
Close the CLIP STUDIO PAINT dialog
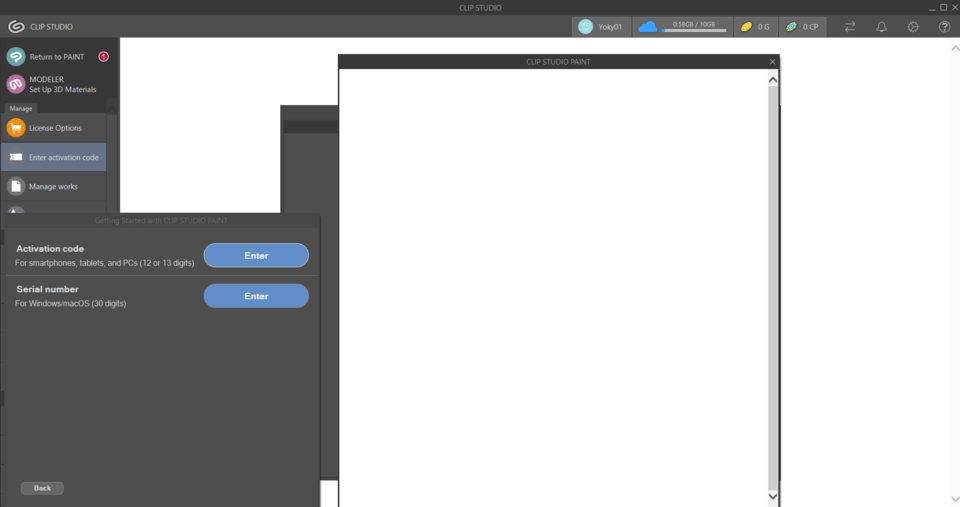click(773, 62)
